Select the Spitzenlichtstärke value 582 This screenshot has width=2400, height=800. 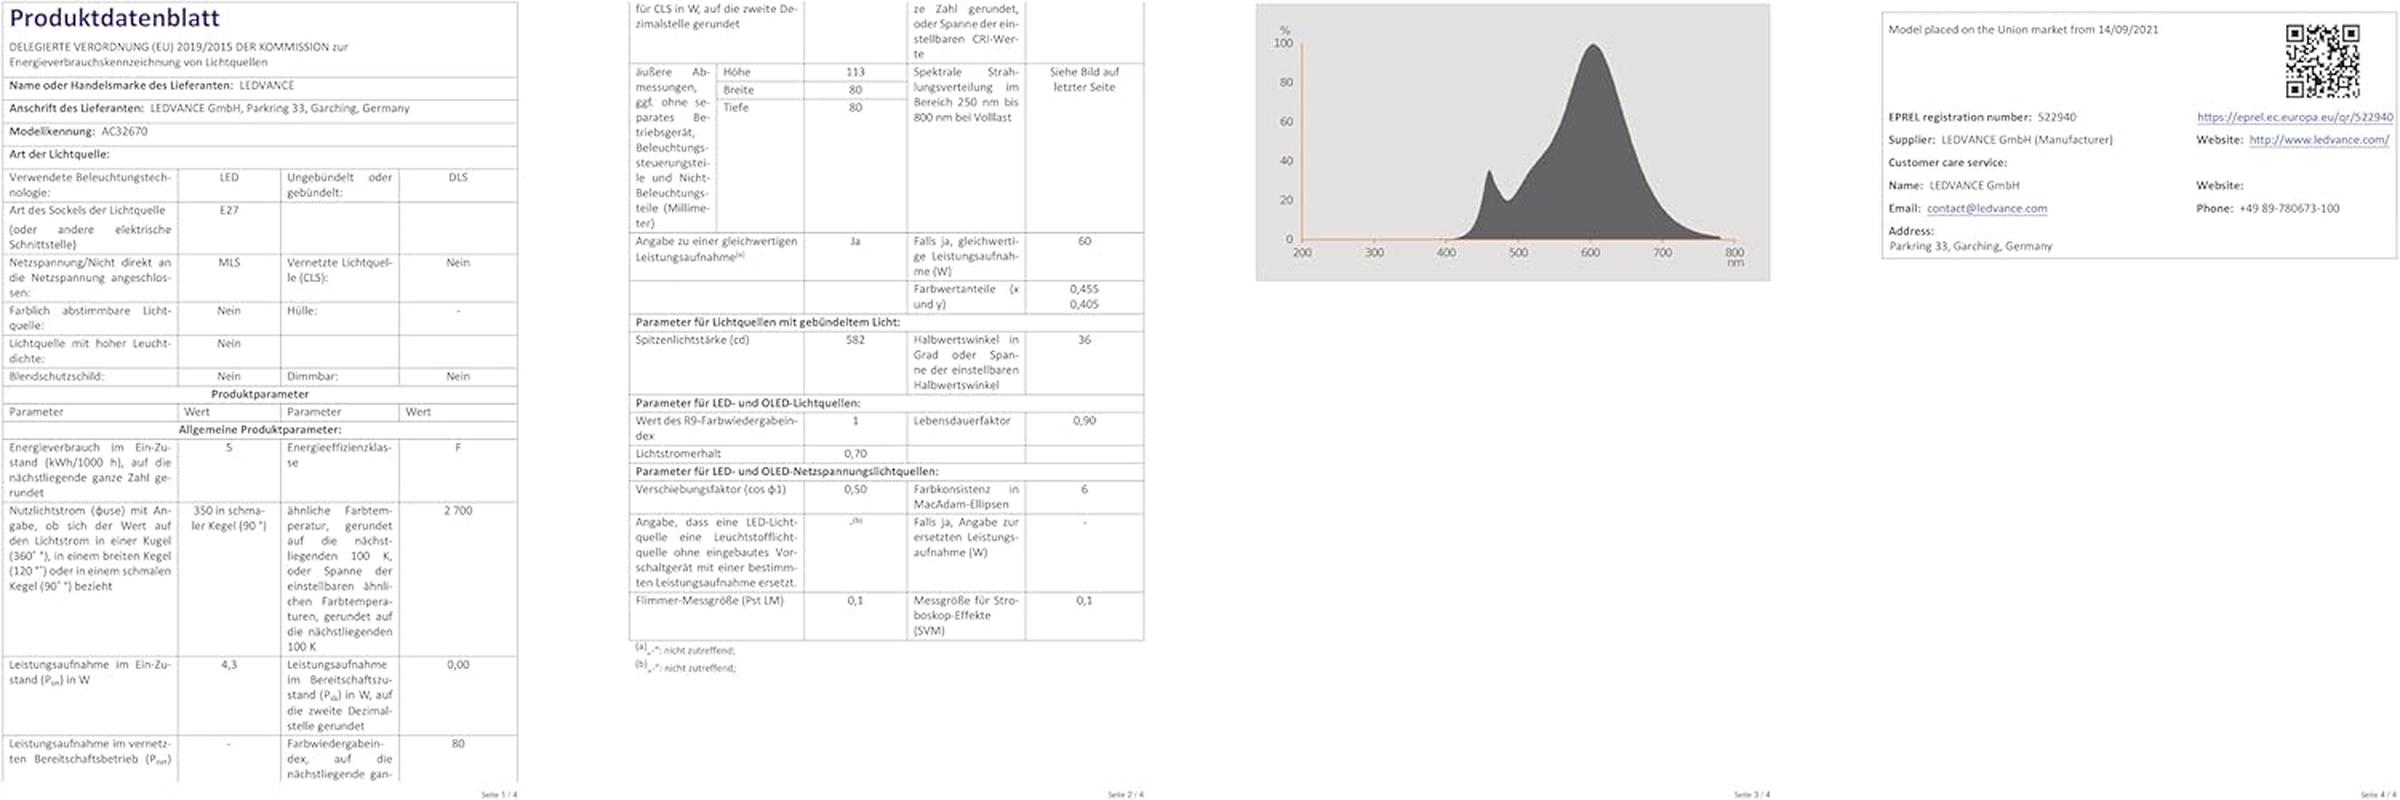click(x=855, y=340)
